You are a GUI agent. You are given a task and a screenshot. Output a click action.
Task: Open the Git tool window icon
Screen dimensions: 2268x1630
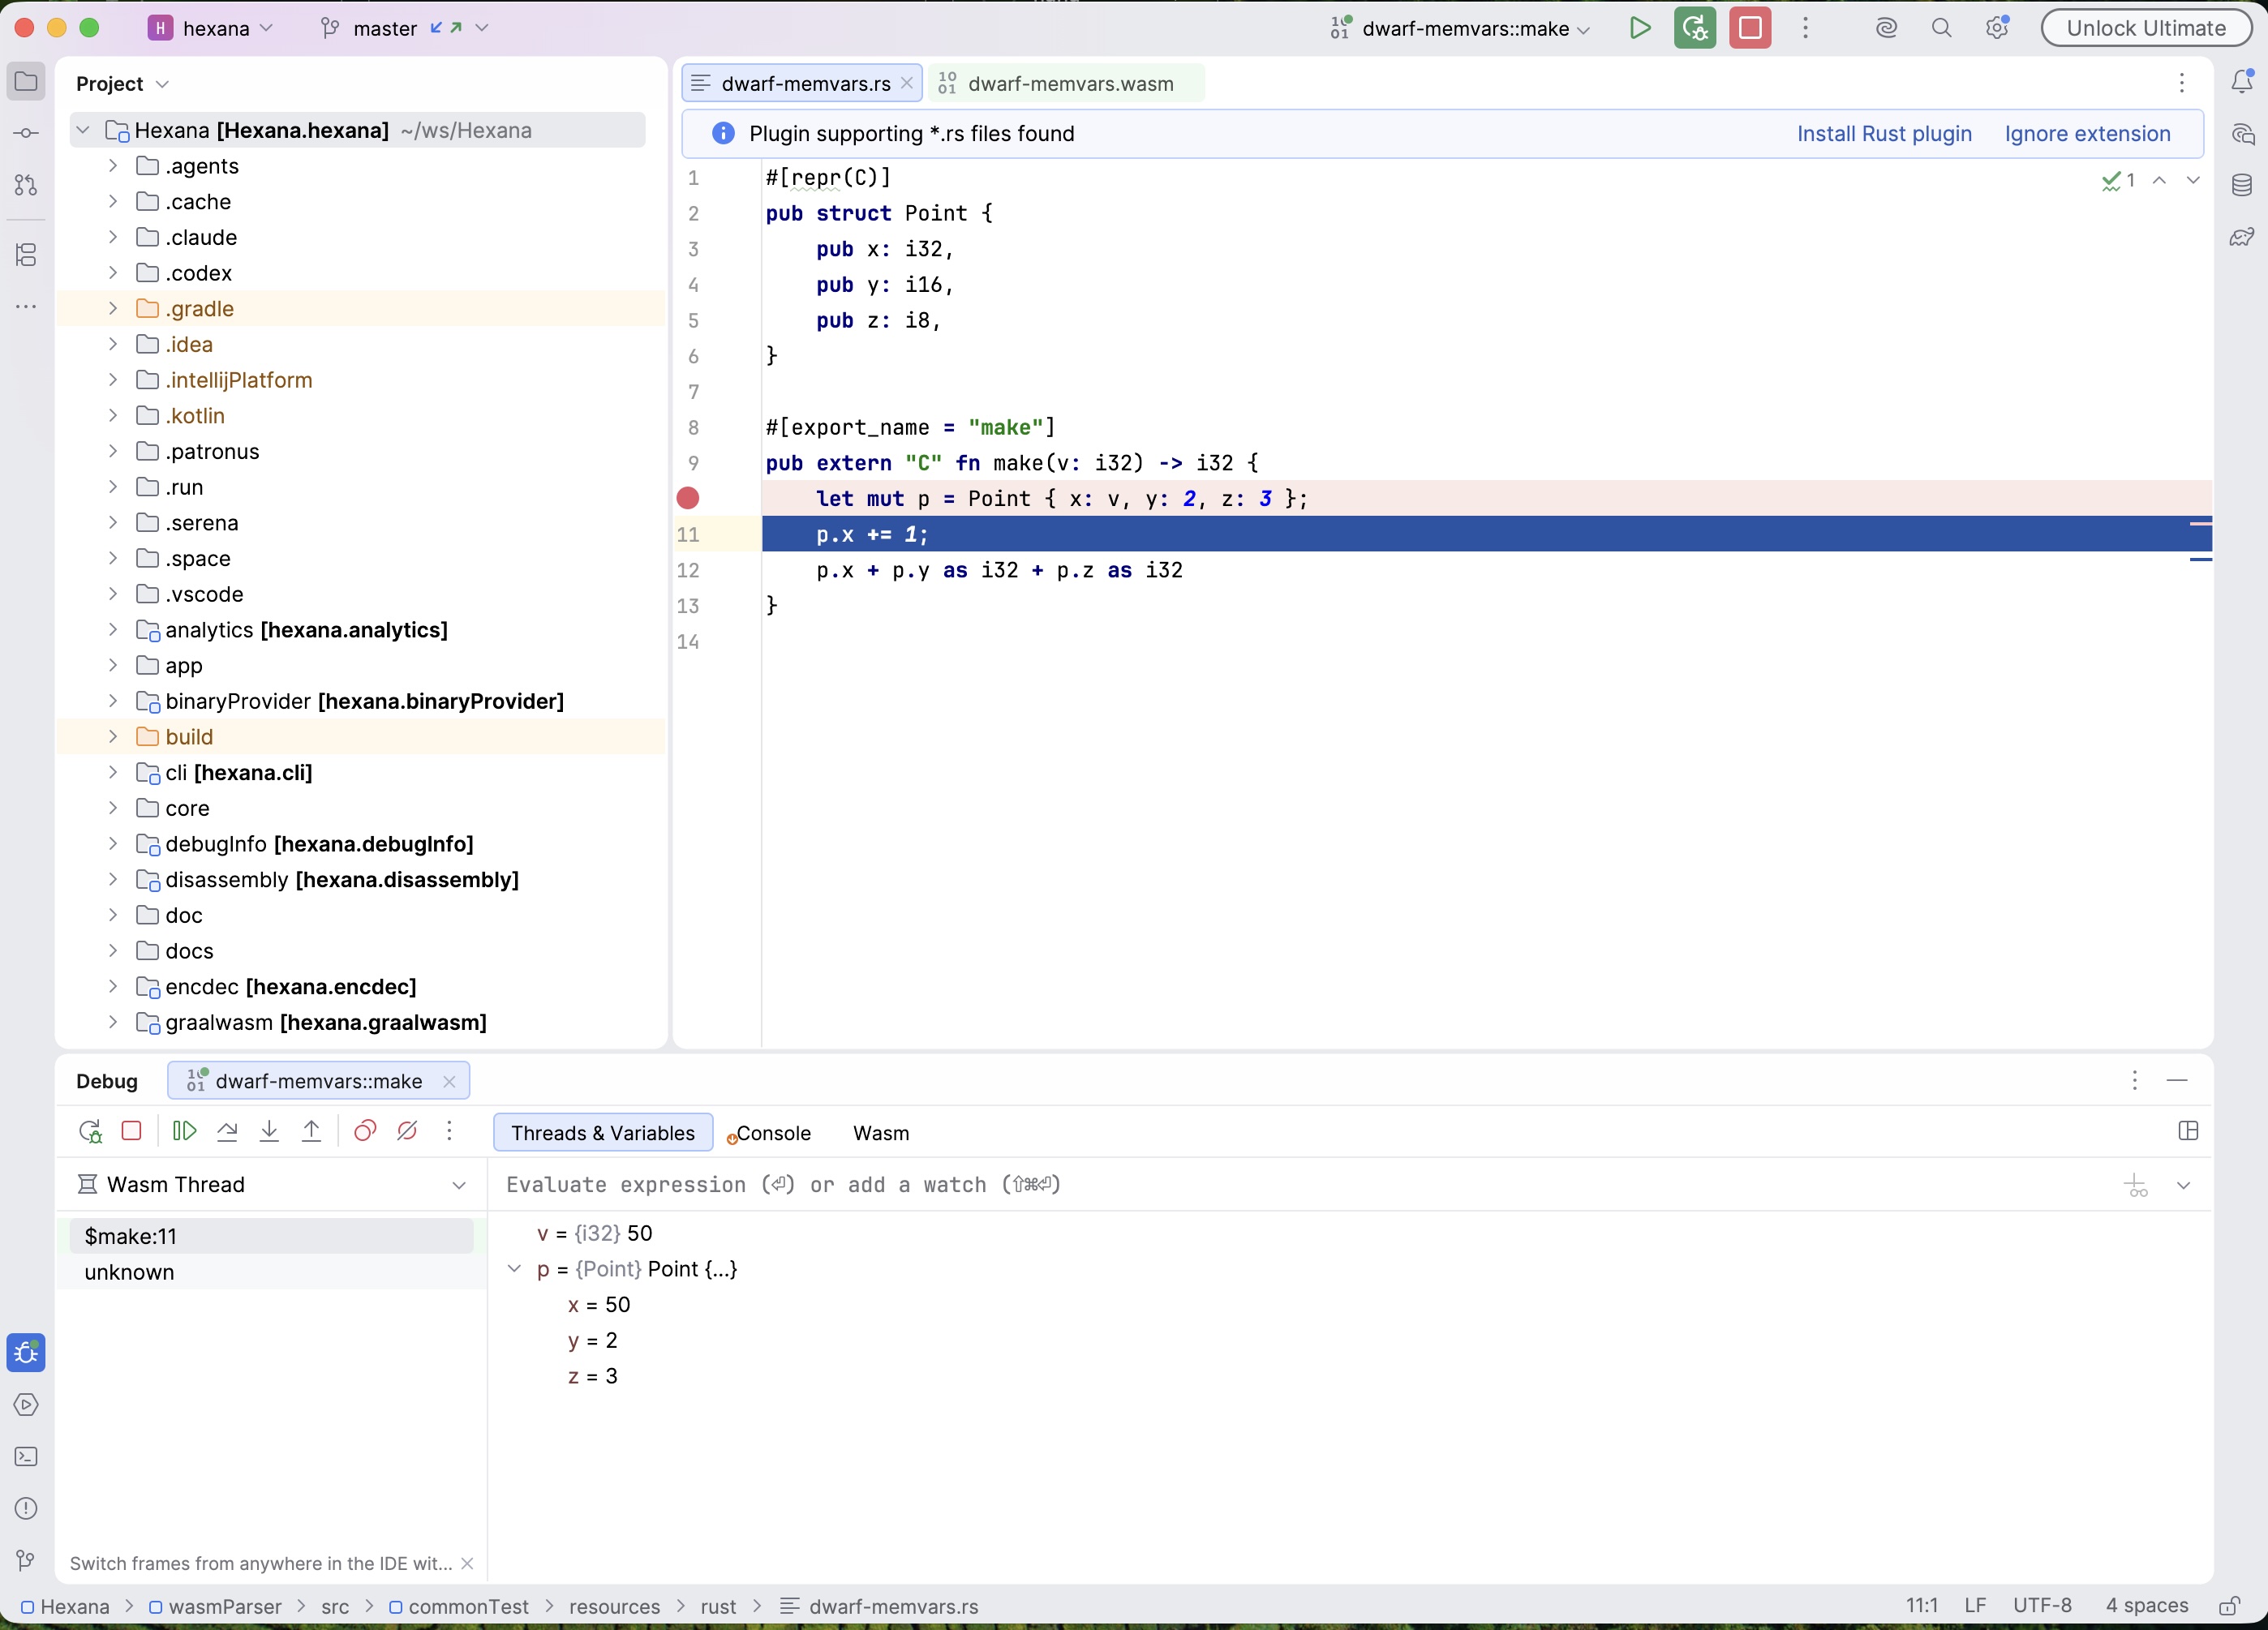click(26, 1560)
